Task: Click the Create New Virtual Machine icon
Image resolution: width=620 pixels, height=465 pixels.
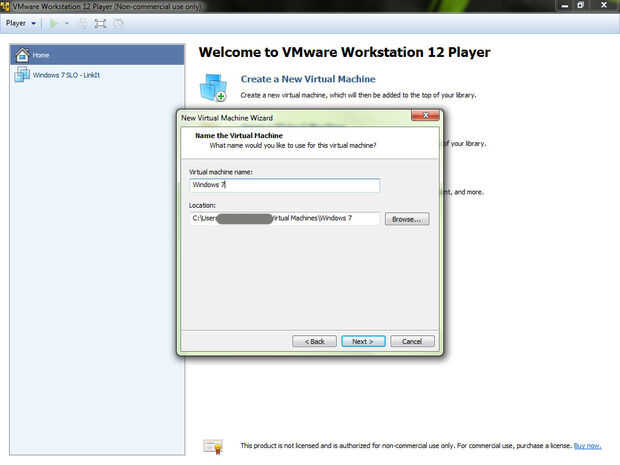Action: 213,87
